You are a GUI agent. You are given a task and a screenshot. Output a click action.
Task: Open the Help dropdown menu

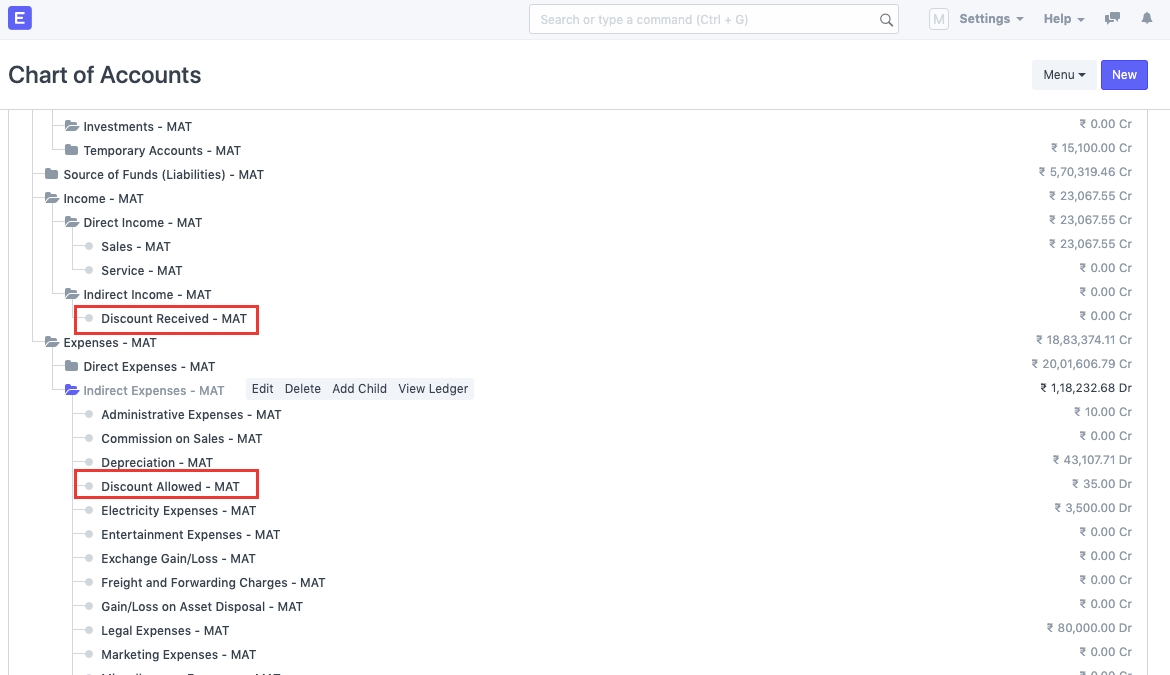[x=1064, y=19]
